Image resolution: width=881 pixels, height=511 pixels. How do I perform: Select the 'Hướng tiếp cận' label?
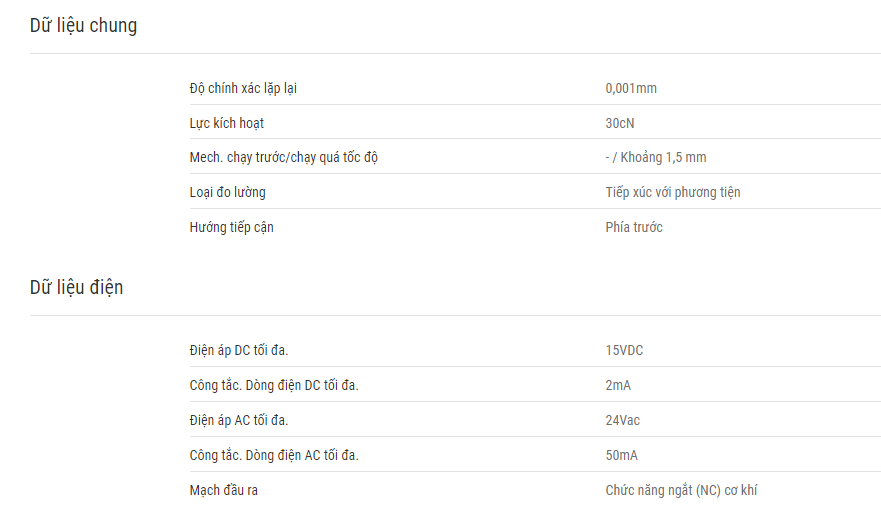click(x=231, y=227)
